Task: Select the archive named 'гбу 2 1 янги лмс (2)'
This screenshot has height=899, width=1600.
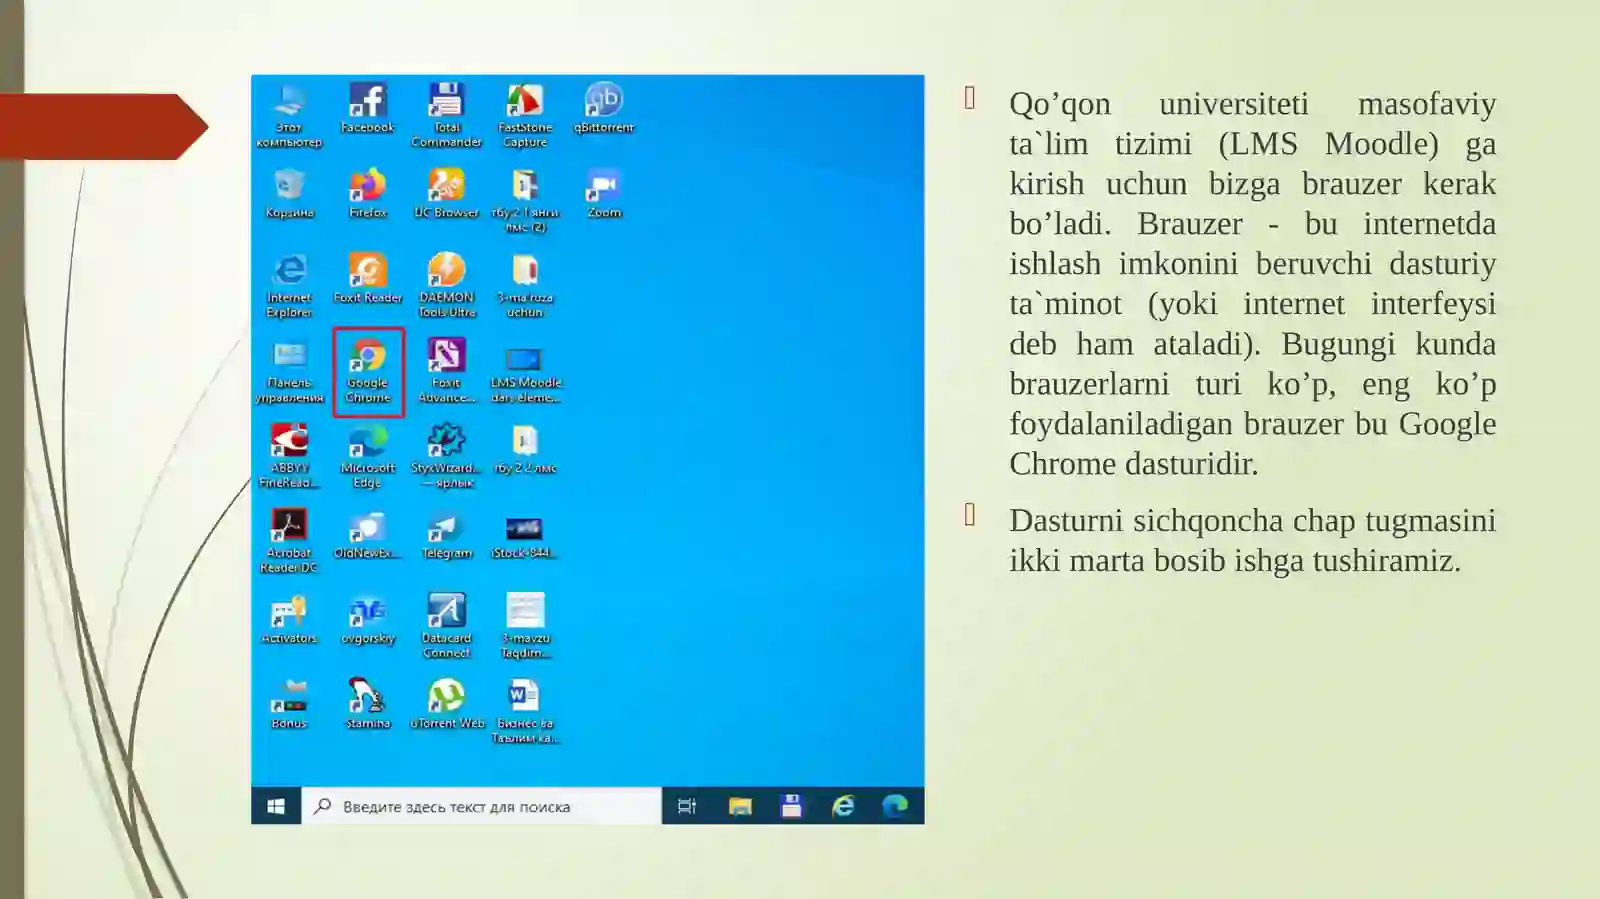Action: tap(525, 200)
